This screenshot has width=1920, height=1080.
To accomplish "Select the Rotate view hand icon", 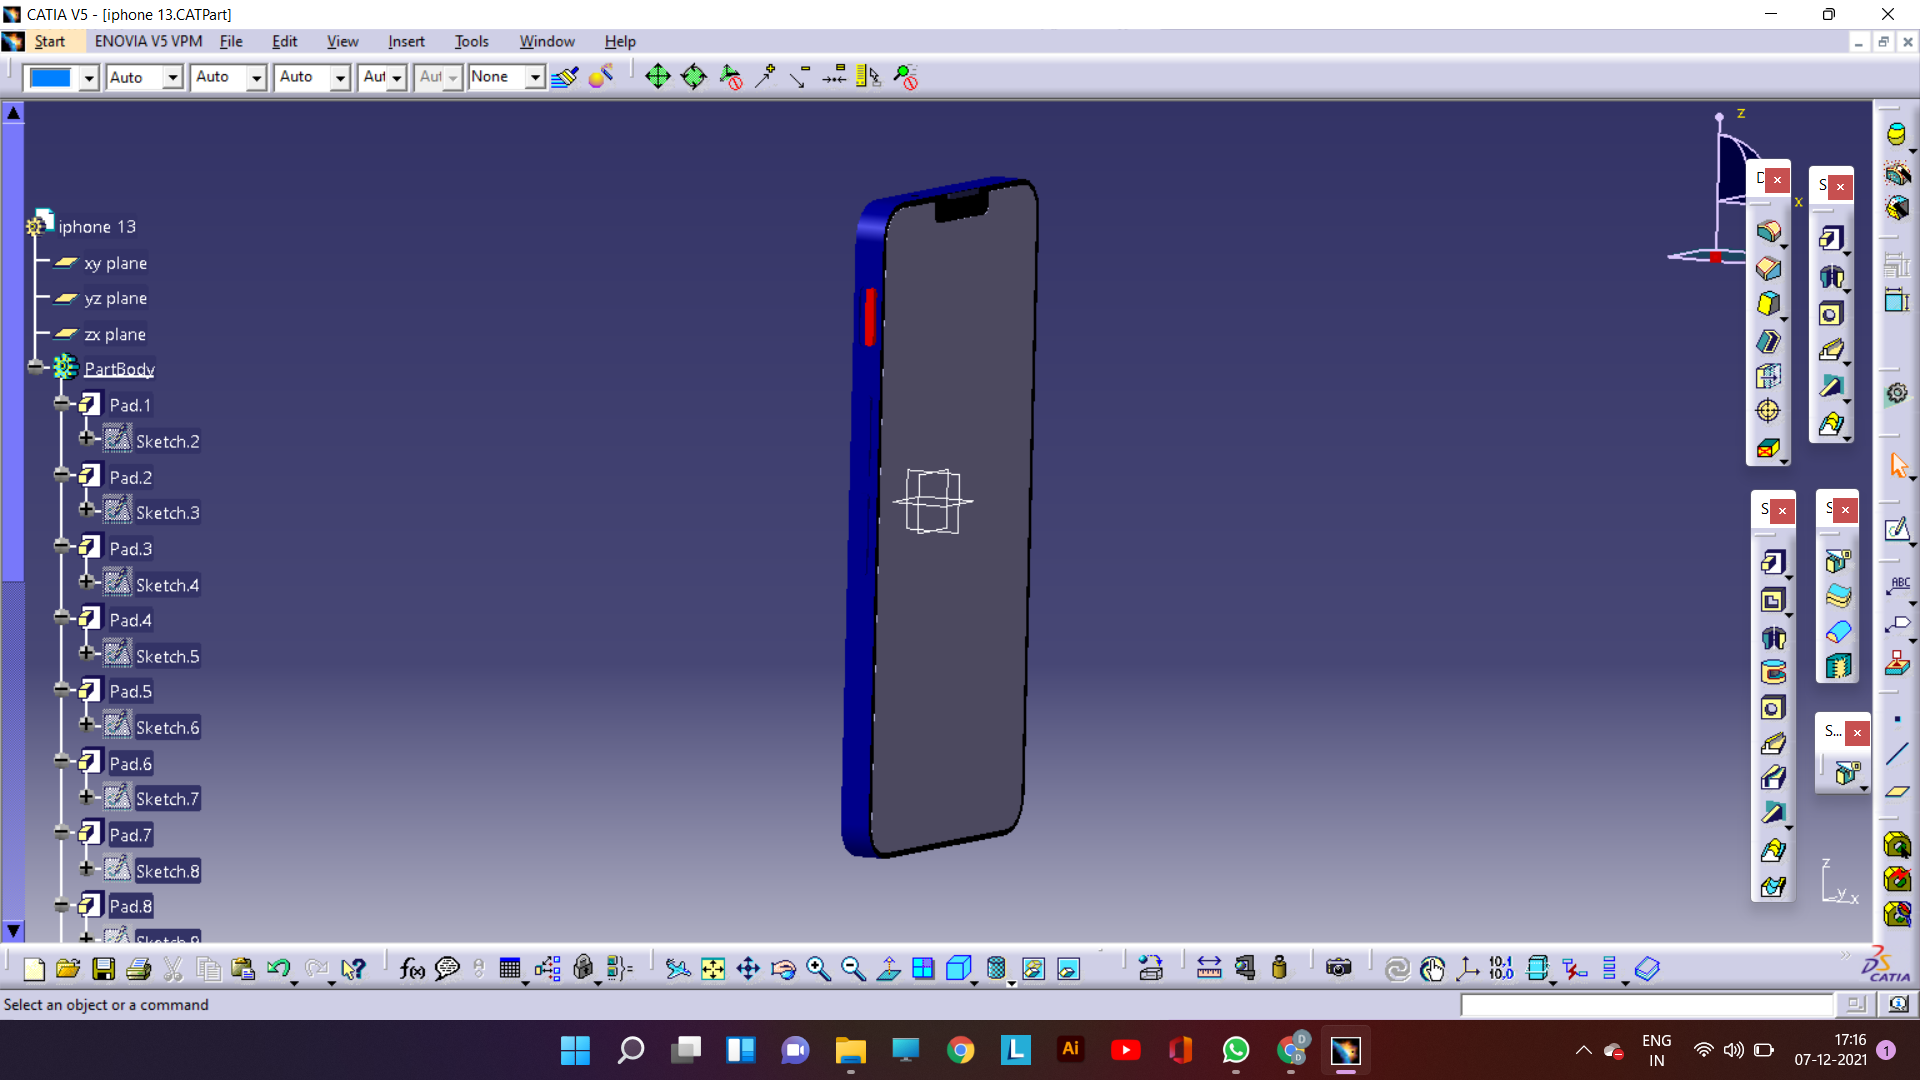I will click(783, 968).
